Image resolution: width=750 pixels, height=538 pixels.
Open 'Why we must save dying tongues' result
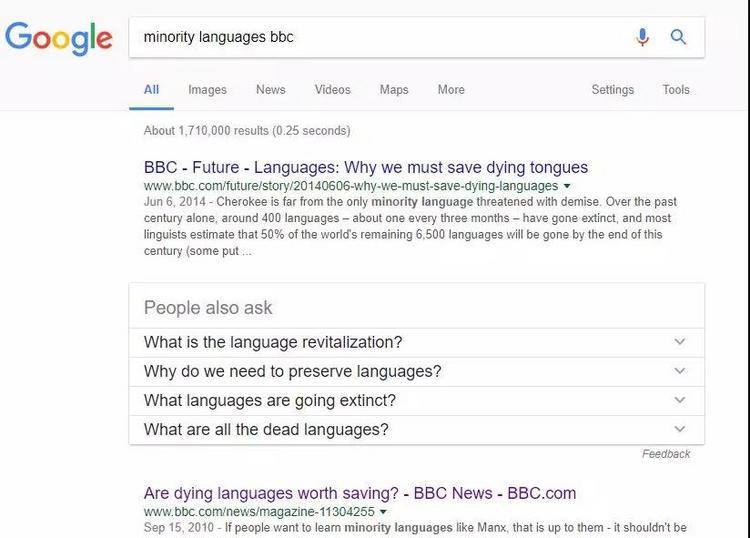tap(366, 167)
